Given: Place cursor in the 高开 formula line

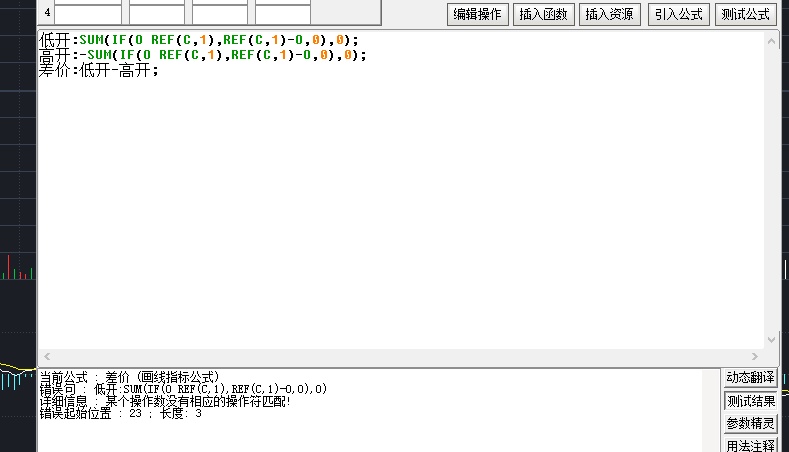Looking at the screenshot, I should [x=203, y=55].
